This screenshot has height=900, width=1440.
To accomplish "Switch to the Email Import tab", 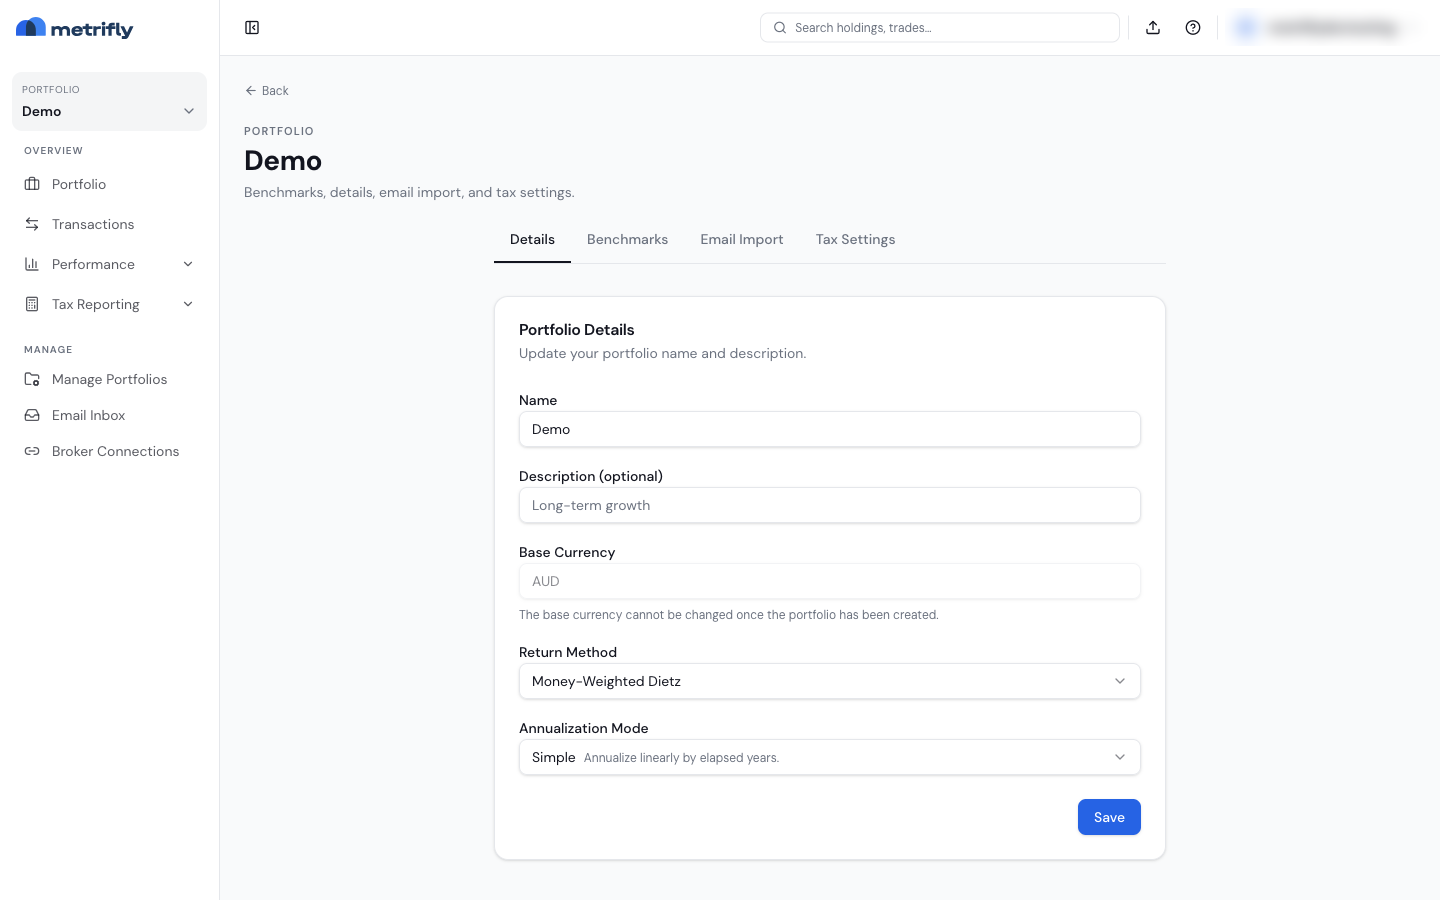I will click(x=742, y=240).
